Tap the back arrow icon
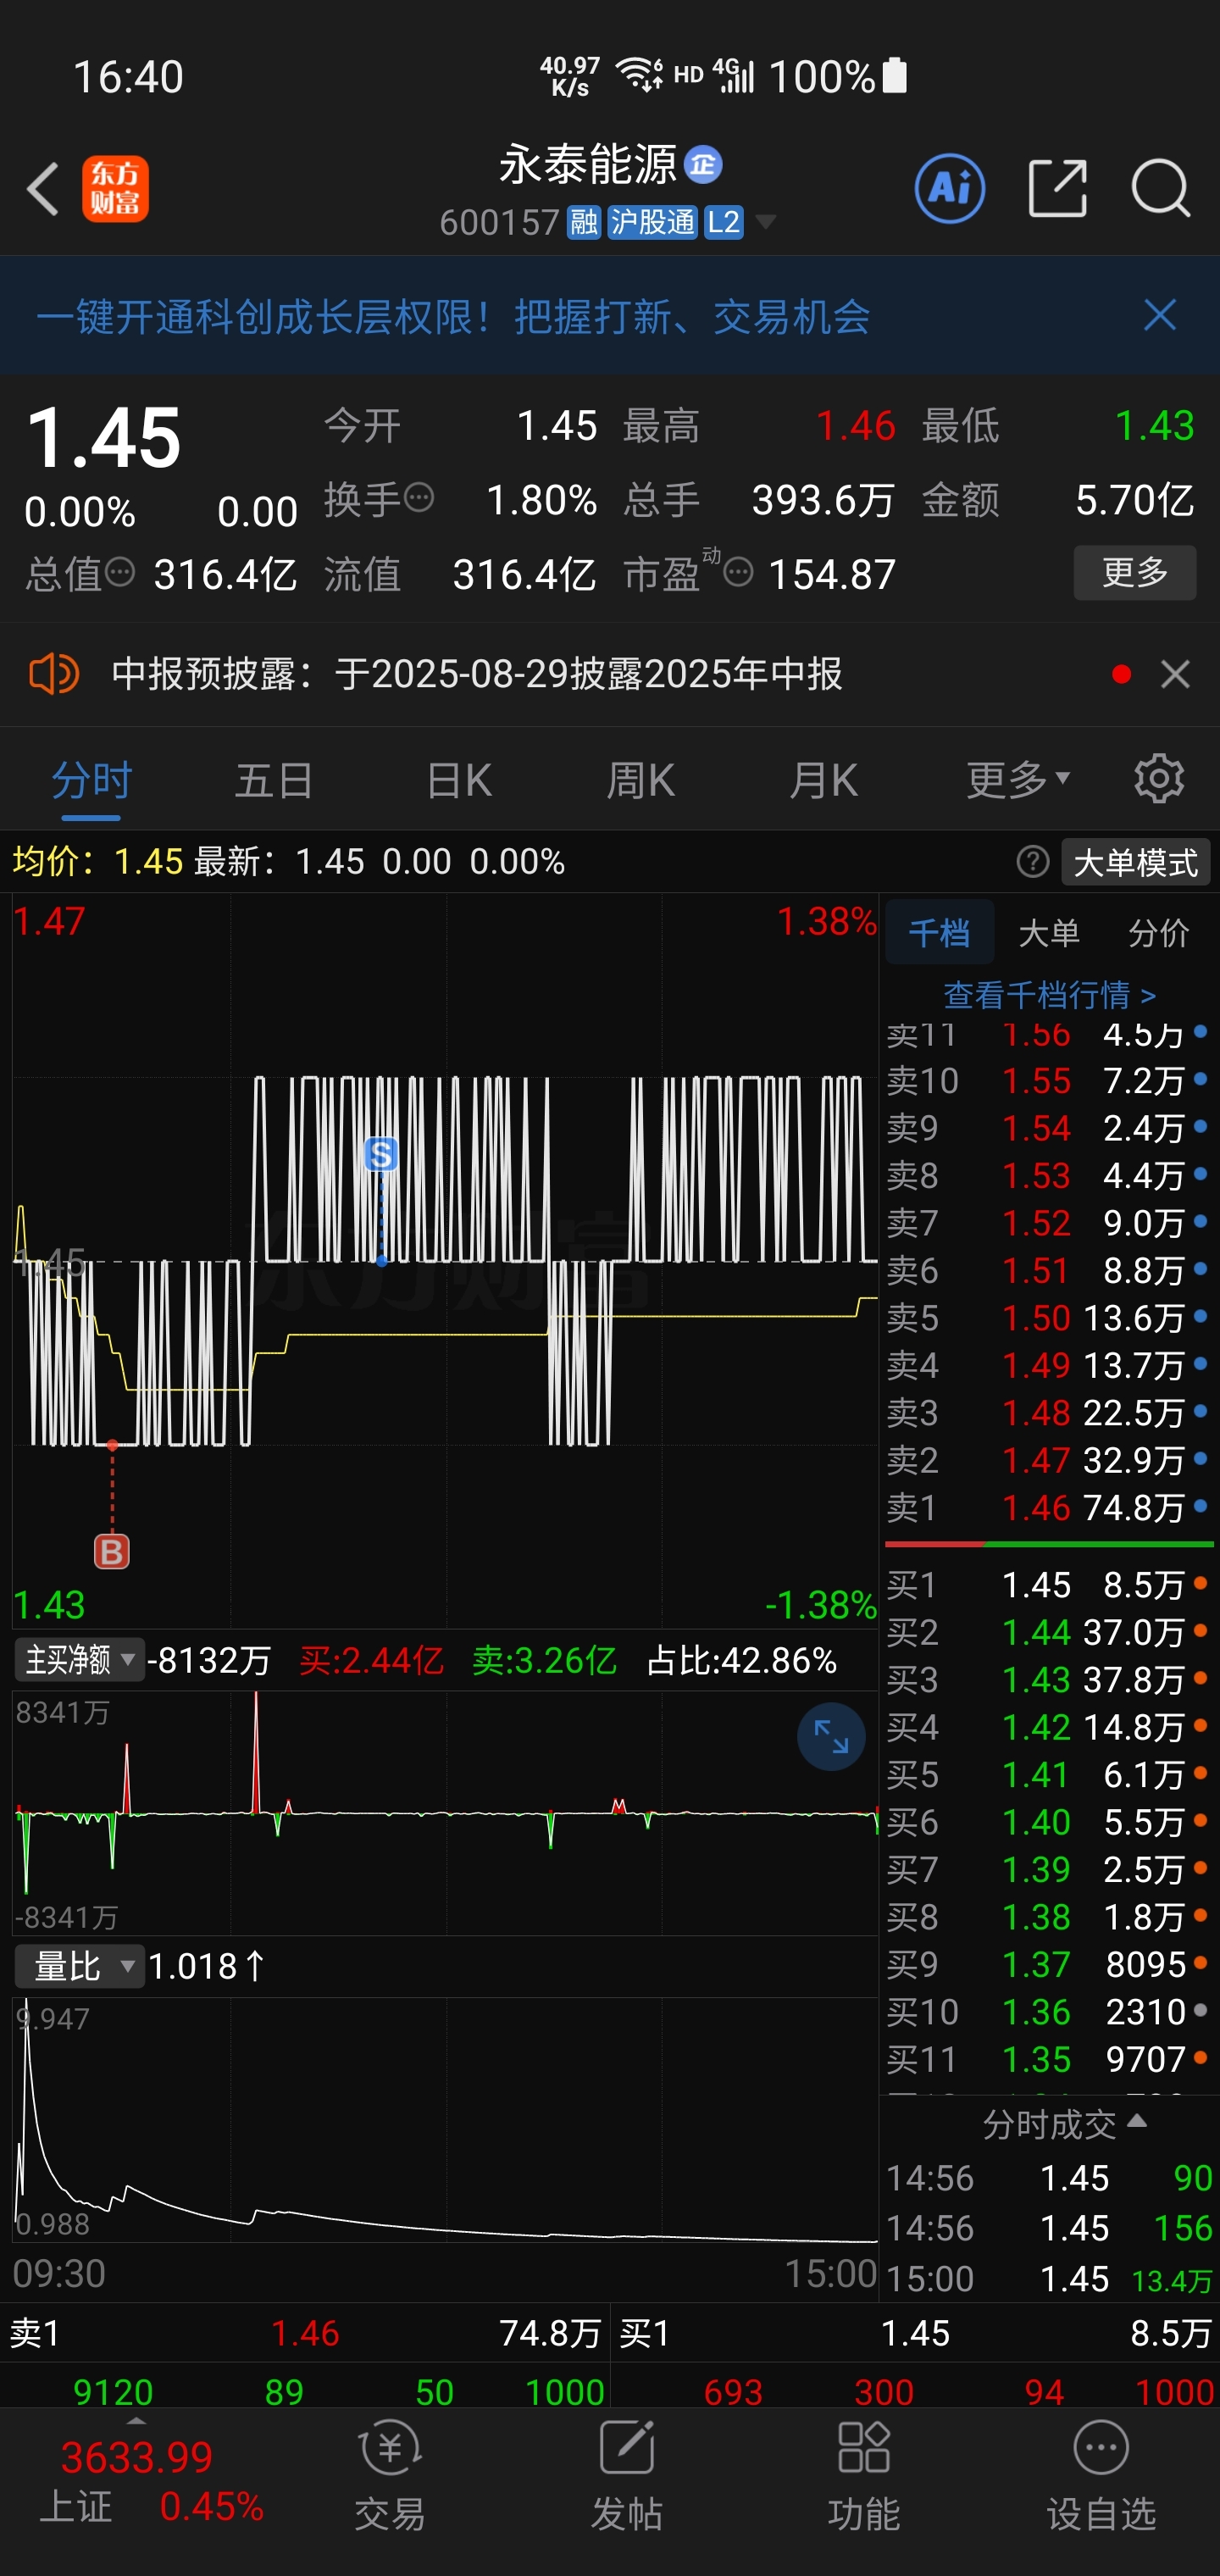 42,188
